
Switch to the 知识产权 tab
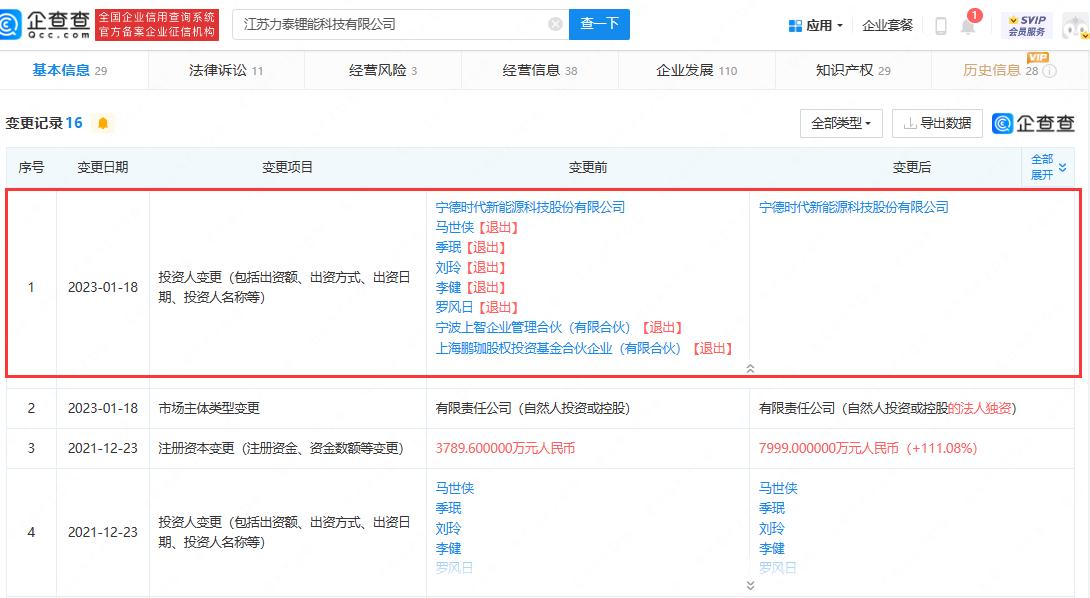point(853,70)
